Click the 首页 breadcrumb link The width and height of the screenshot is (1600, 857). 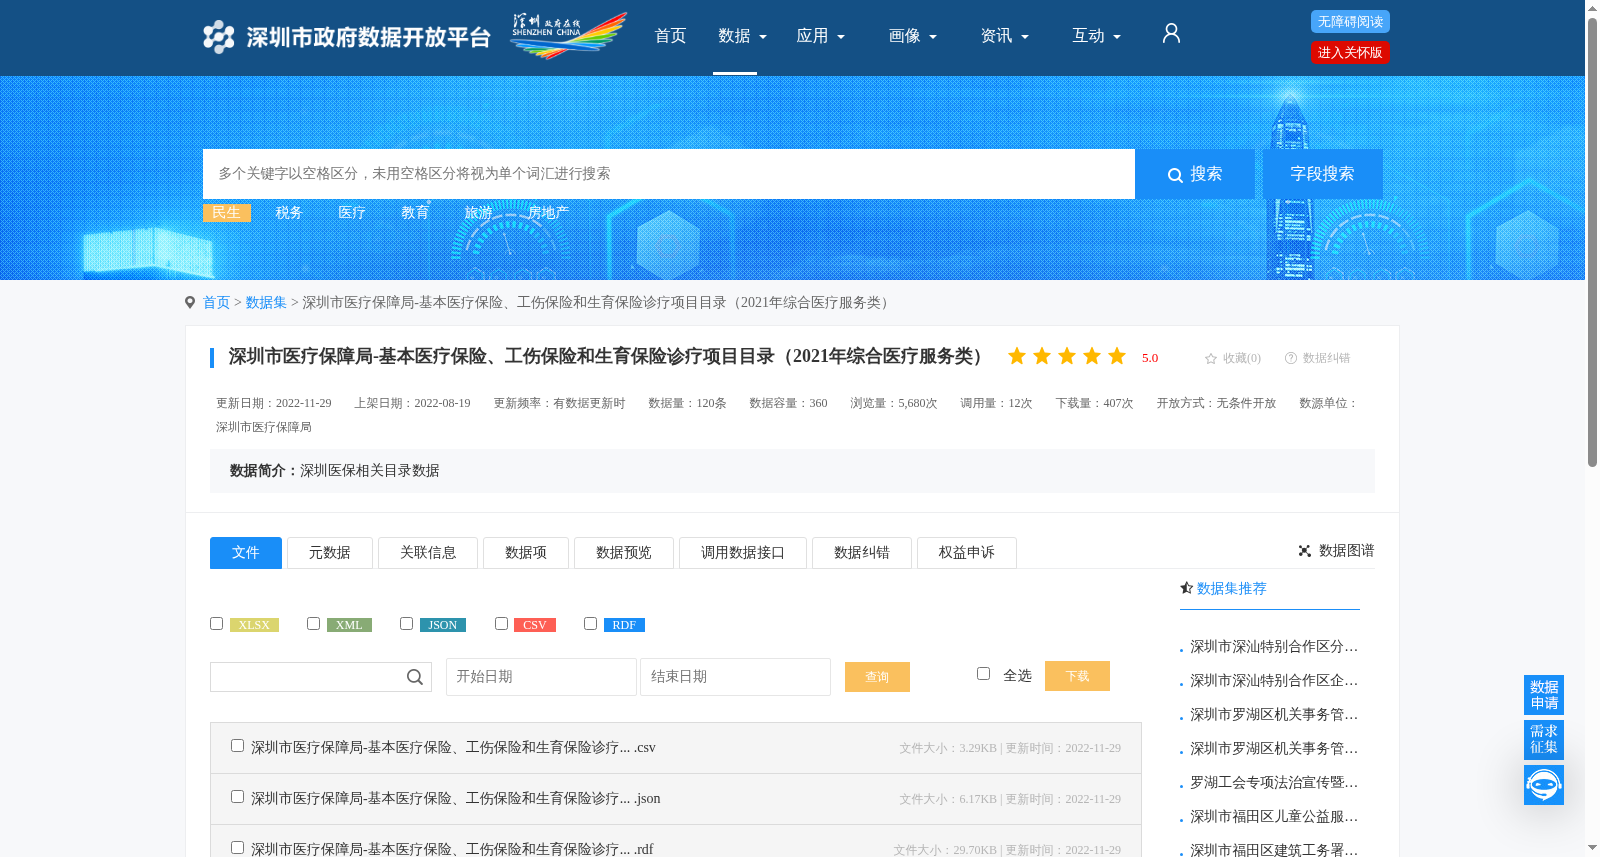pos(217,303)
